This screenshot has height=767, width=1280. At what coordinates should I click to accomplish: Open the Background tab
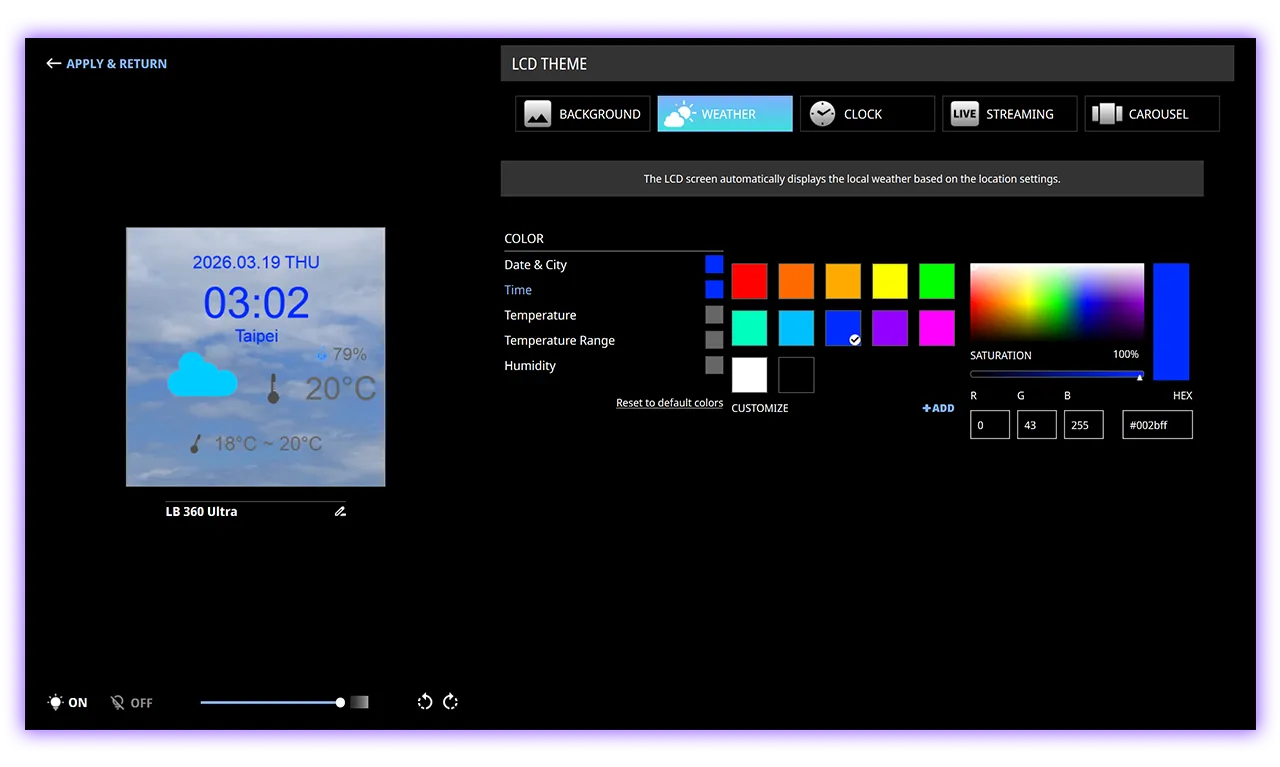pos(583,114)
